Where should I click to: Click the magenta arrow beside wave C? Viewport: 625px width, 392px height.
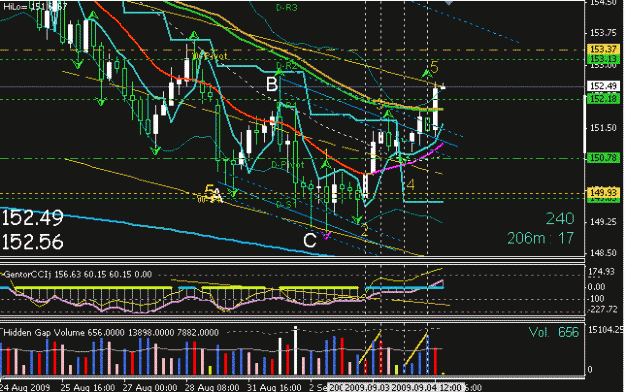pos(326,236)
